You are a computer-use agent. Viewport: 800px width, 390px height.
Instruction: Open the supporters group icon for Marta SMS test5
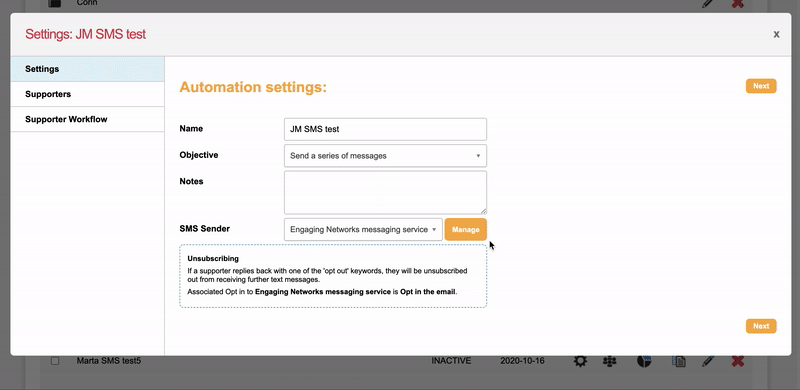click(x=610, y=361)
